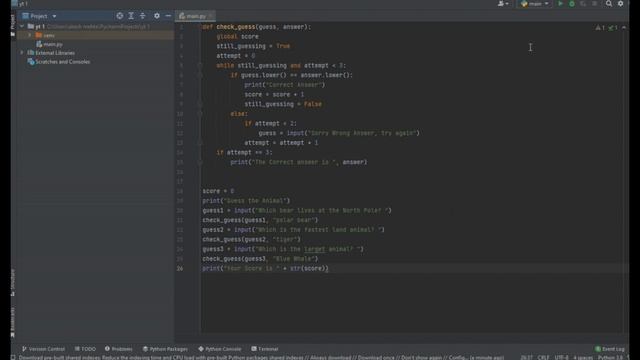Click line 26 in the editor gutter

[x=180, y=269]
